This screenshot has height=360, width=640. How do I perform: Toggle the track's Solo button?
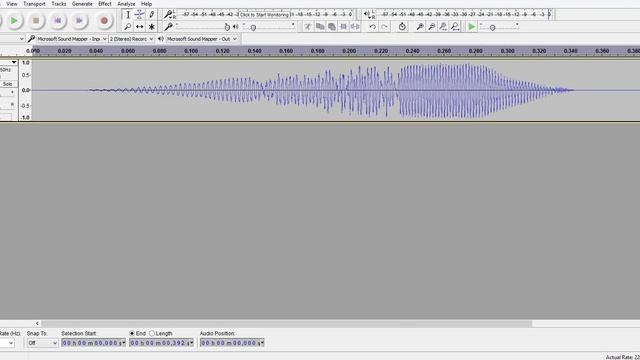pos(7,84)
